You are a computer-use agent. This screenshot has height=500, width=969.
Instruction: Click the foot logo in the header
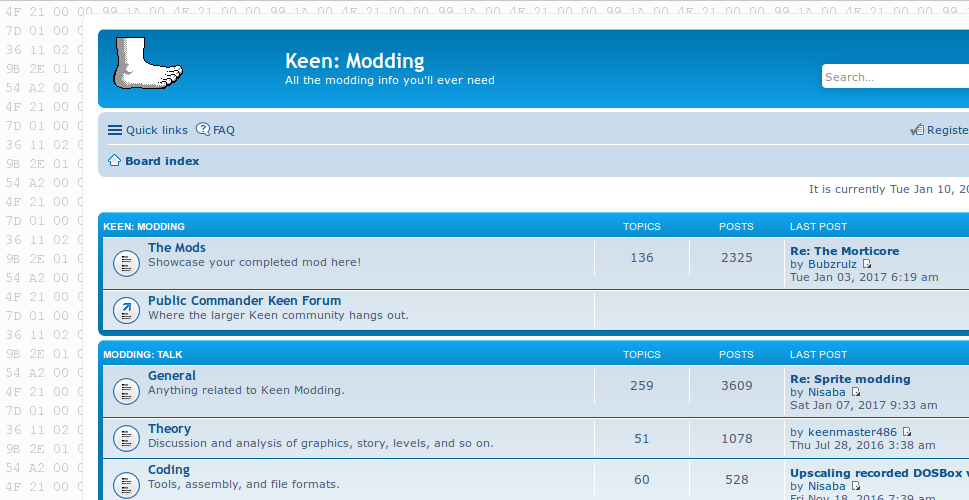point(148,63)
